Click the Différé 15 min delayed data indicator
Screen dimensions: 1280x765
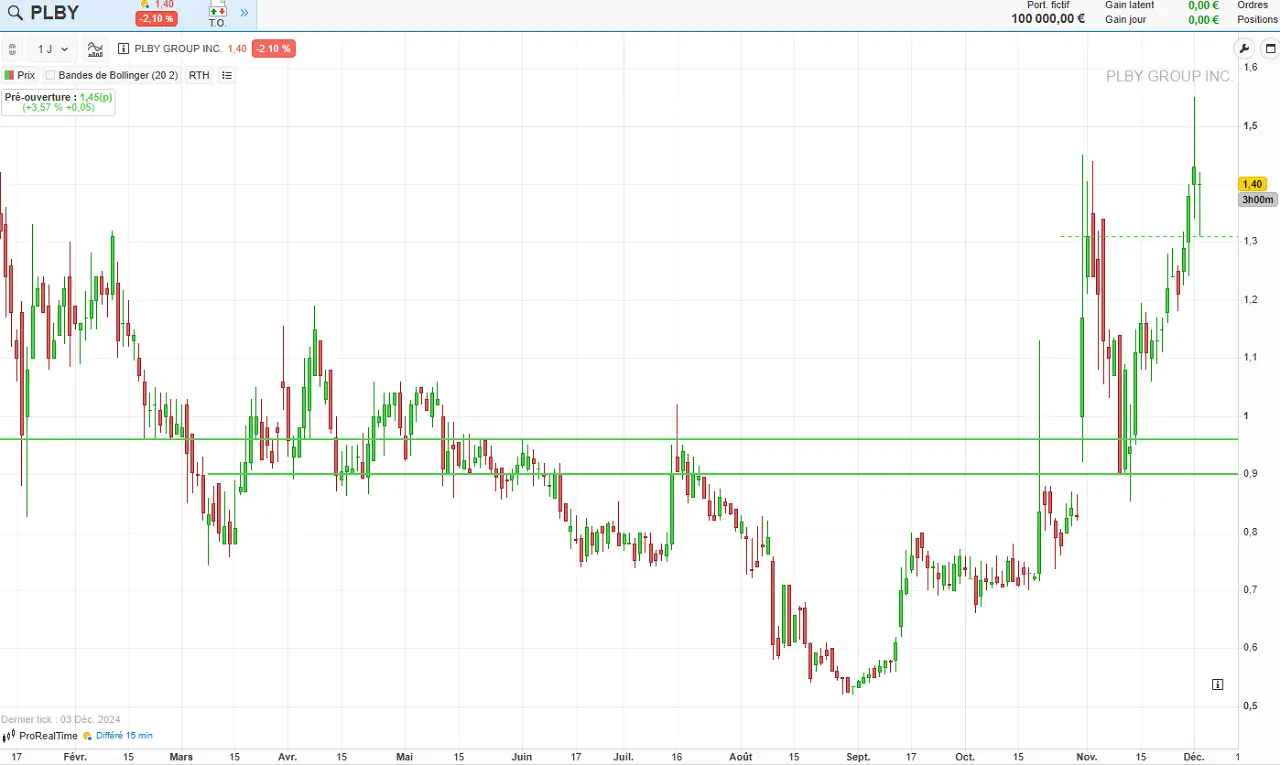119,736
